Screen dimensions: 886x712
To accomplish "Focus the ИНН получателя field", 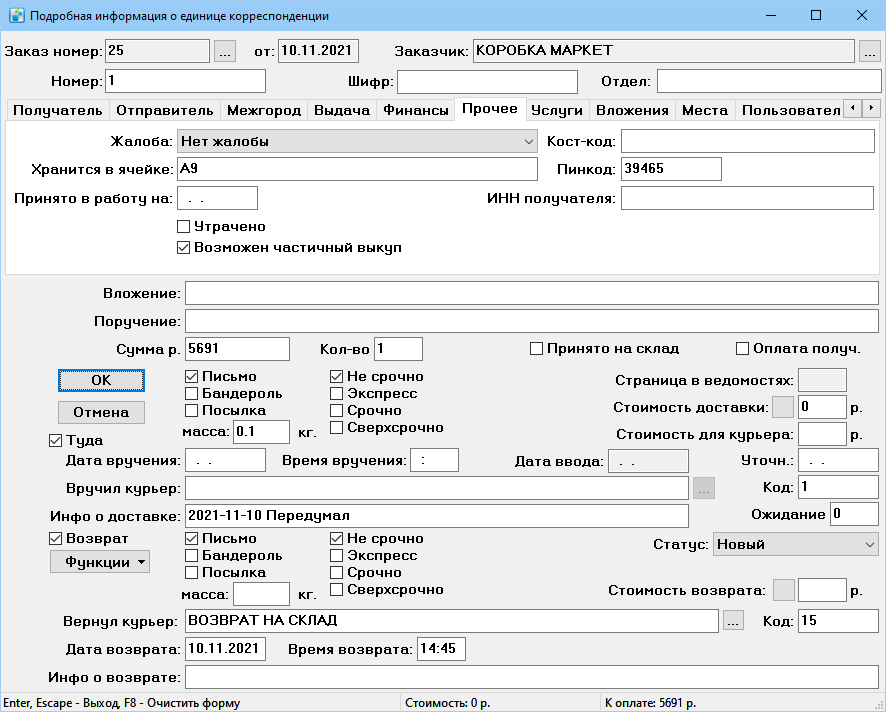I will pos(748,198).
